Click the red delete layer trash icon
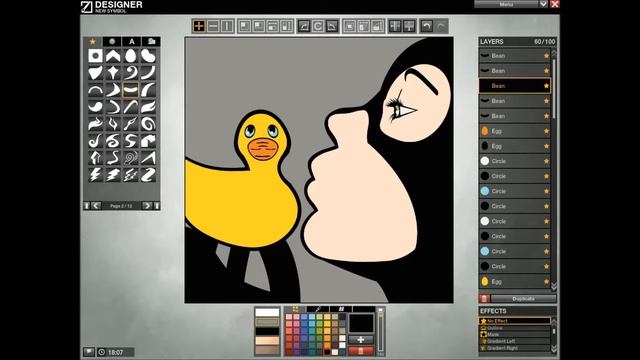640x360 pixels. [x=484, y=299]
